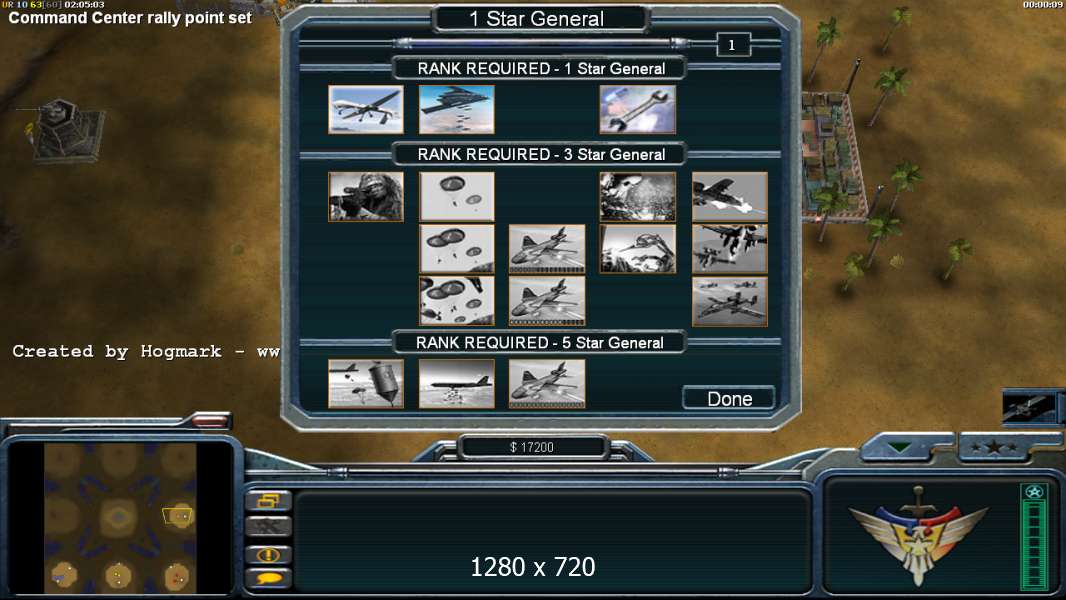
Task: Select the five-star Spectre Gunship icon
Action: (547, 384)
